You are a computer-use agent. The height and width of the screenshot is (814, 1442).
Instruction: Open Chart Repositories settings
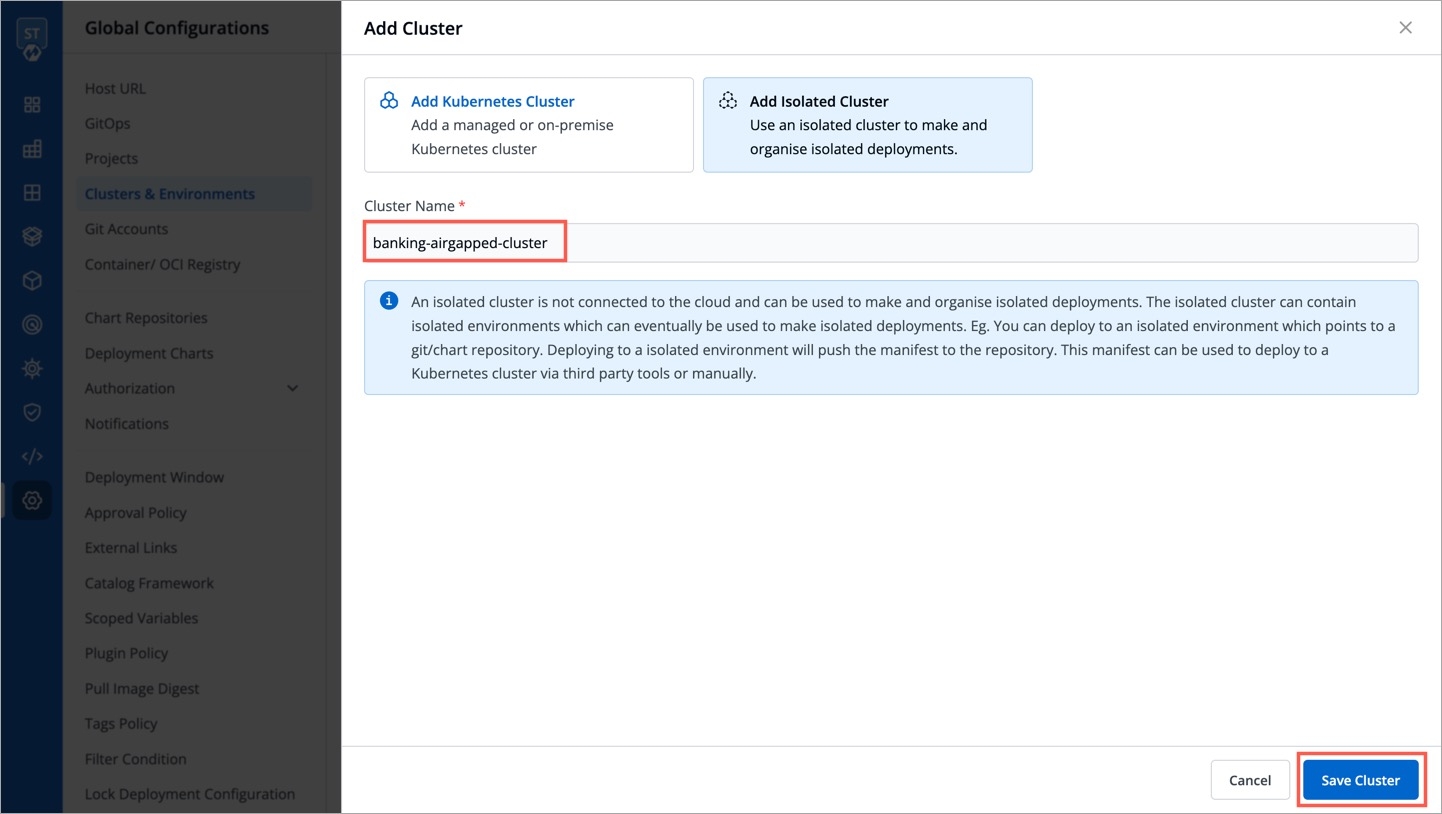pos(146,318)
